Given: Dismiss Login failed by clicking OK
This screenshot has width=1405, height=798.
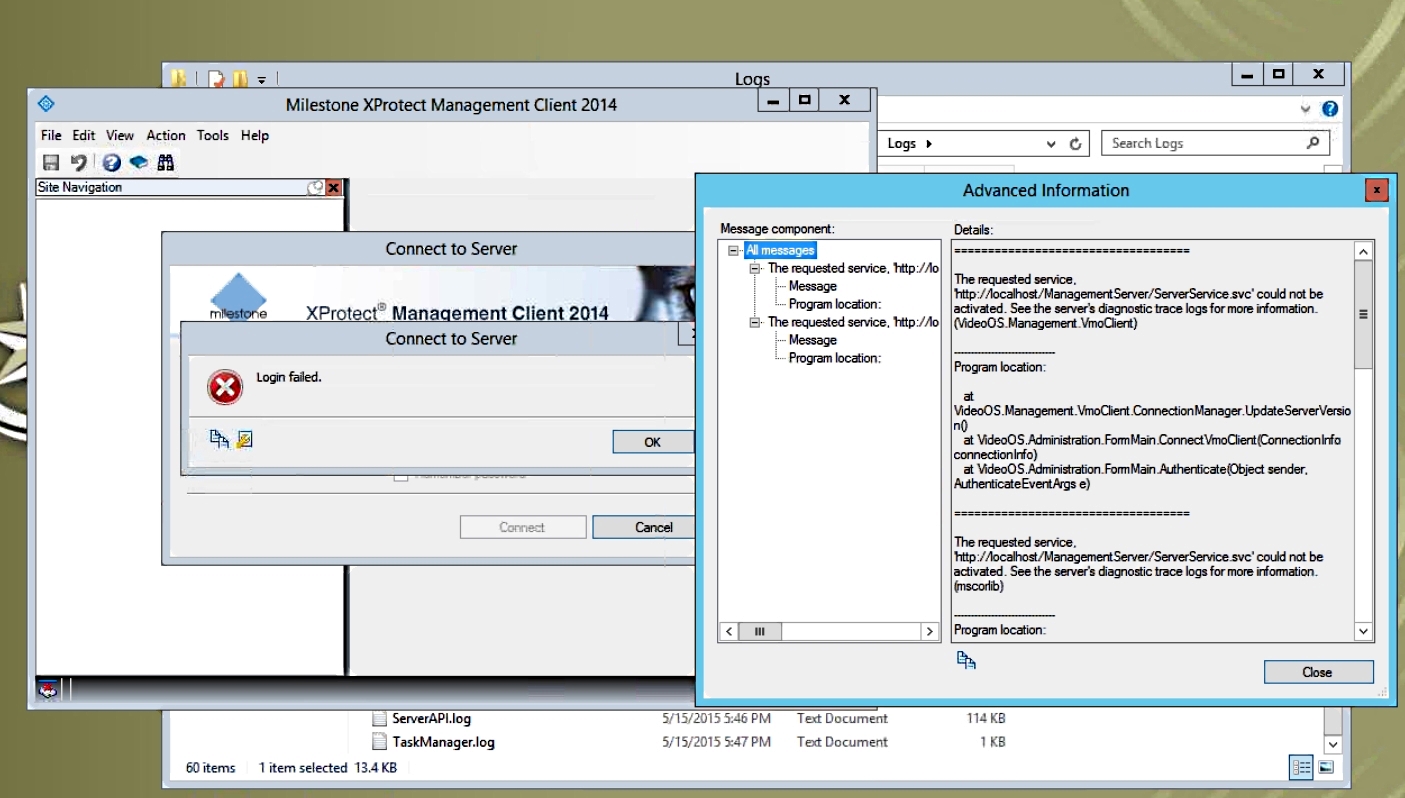Looking at the screenshot, I should (652, 442).
